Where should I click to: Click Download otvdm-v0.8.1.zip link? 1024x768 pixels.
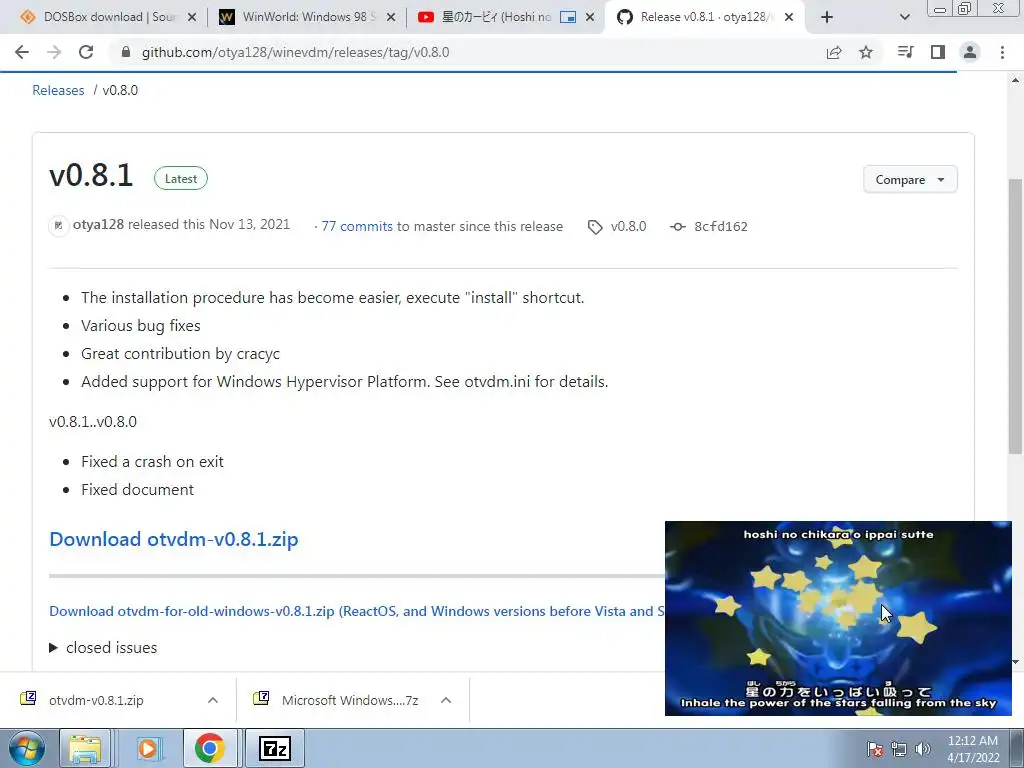point(174,539)
